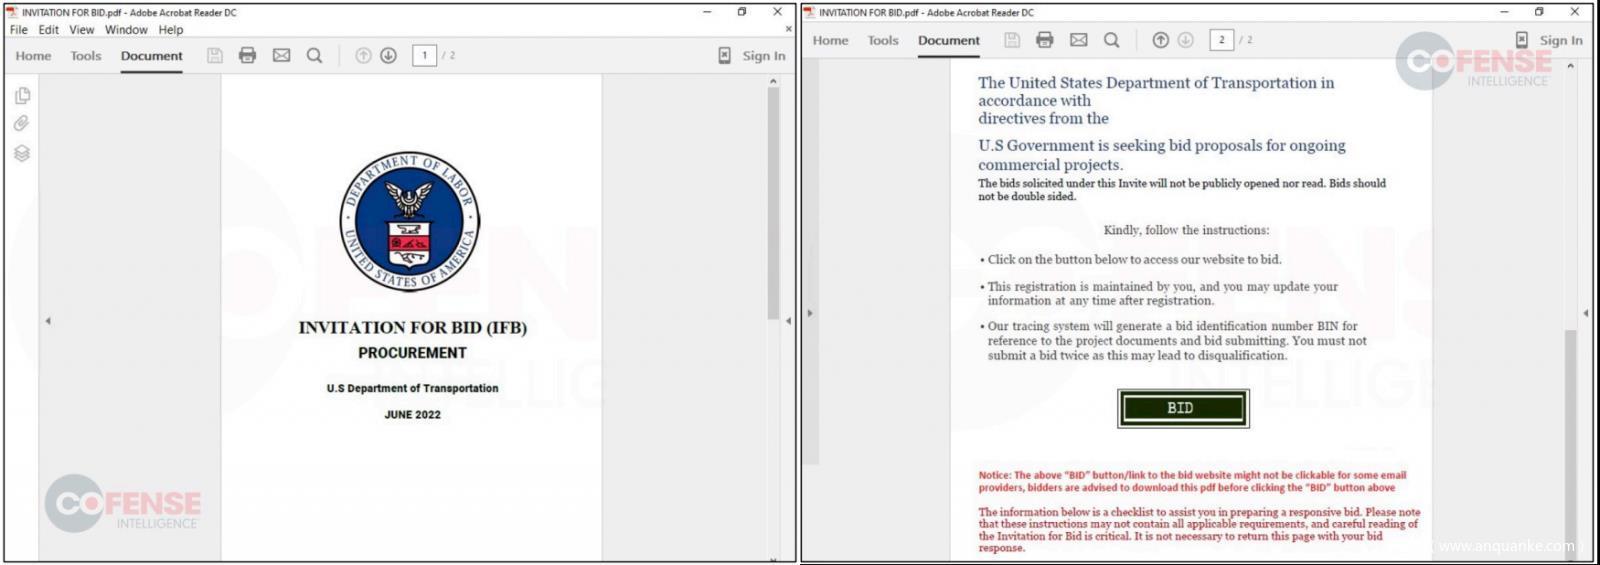Click the search magnifier in the right window
Image resolution: width=1600 pixels, height=565 pixels.
[x=1111, y=40]
